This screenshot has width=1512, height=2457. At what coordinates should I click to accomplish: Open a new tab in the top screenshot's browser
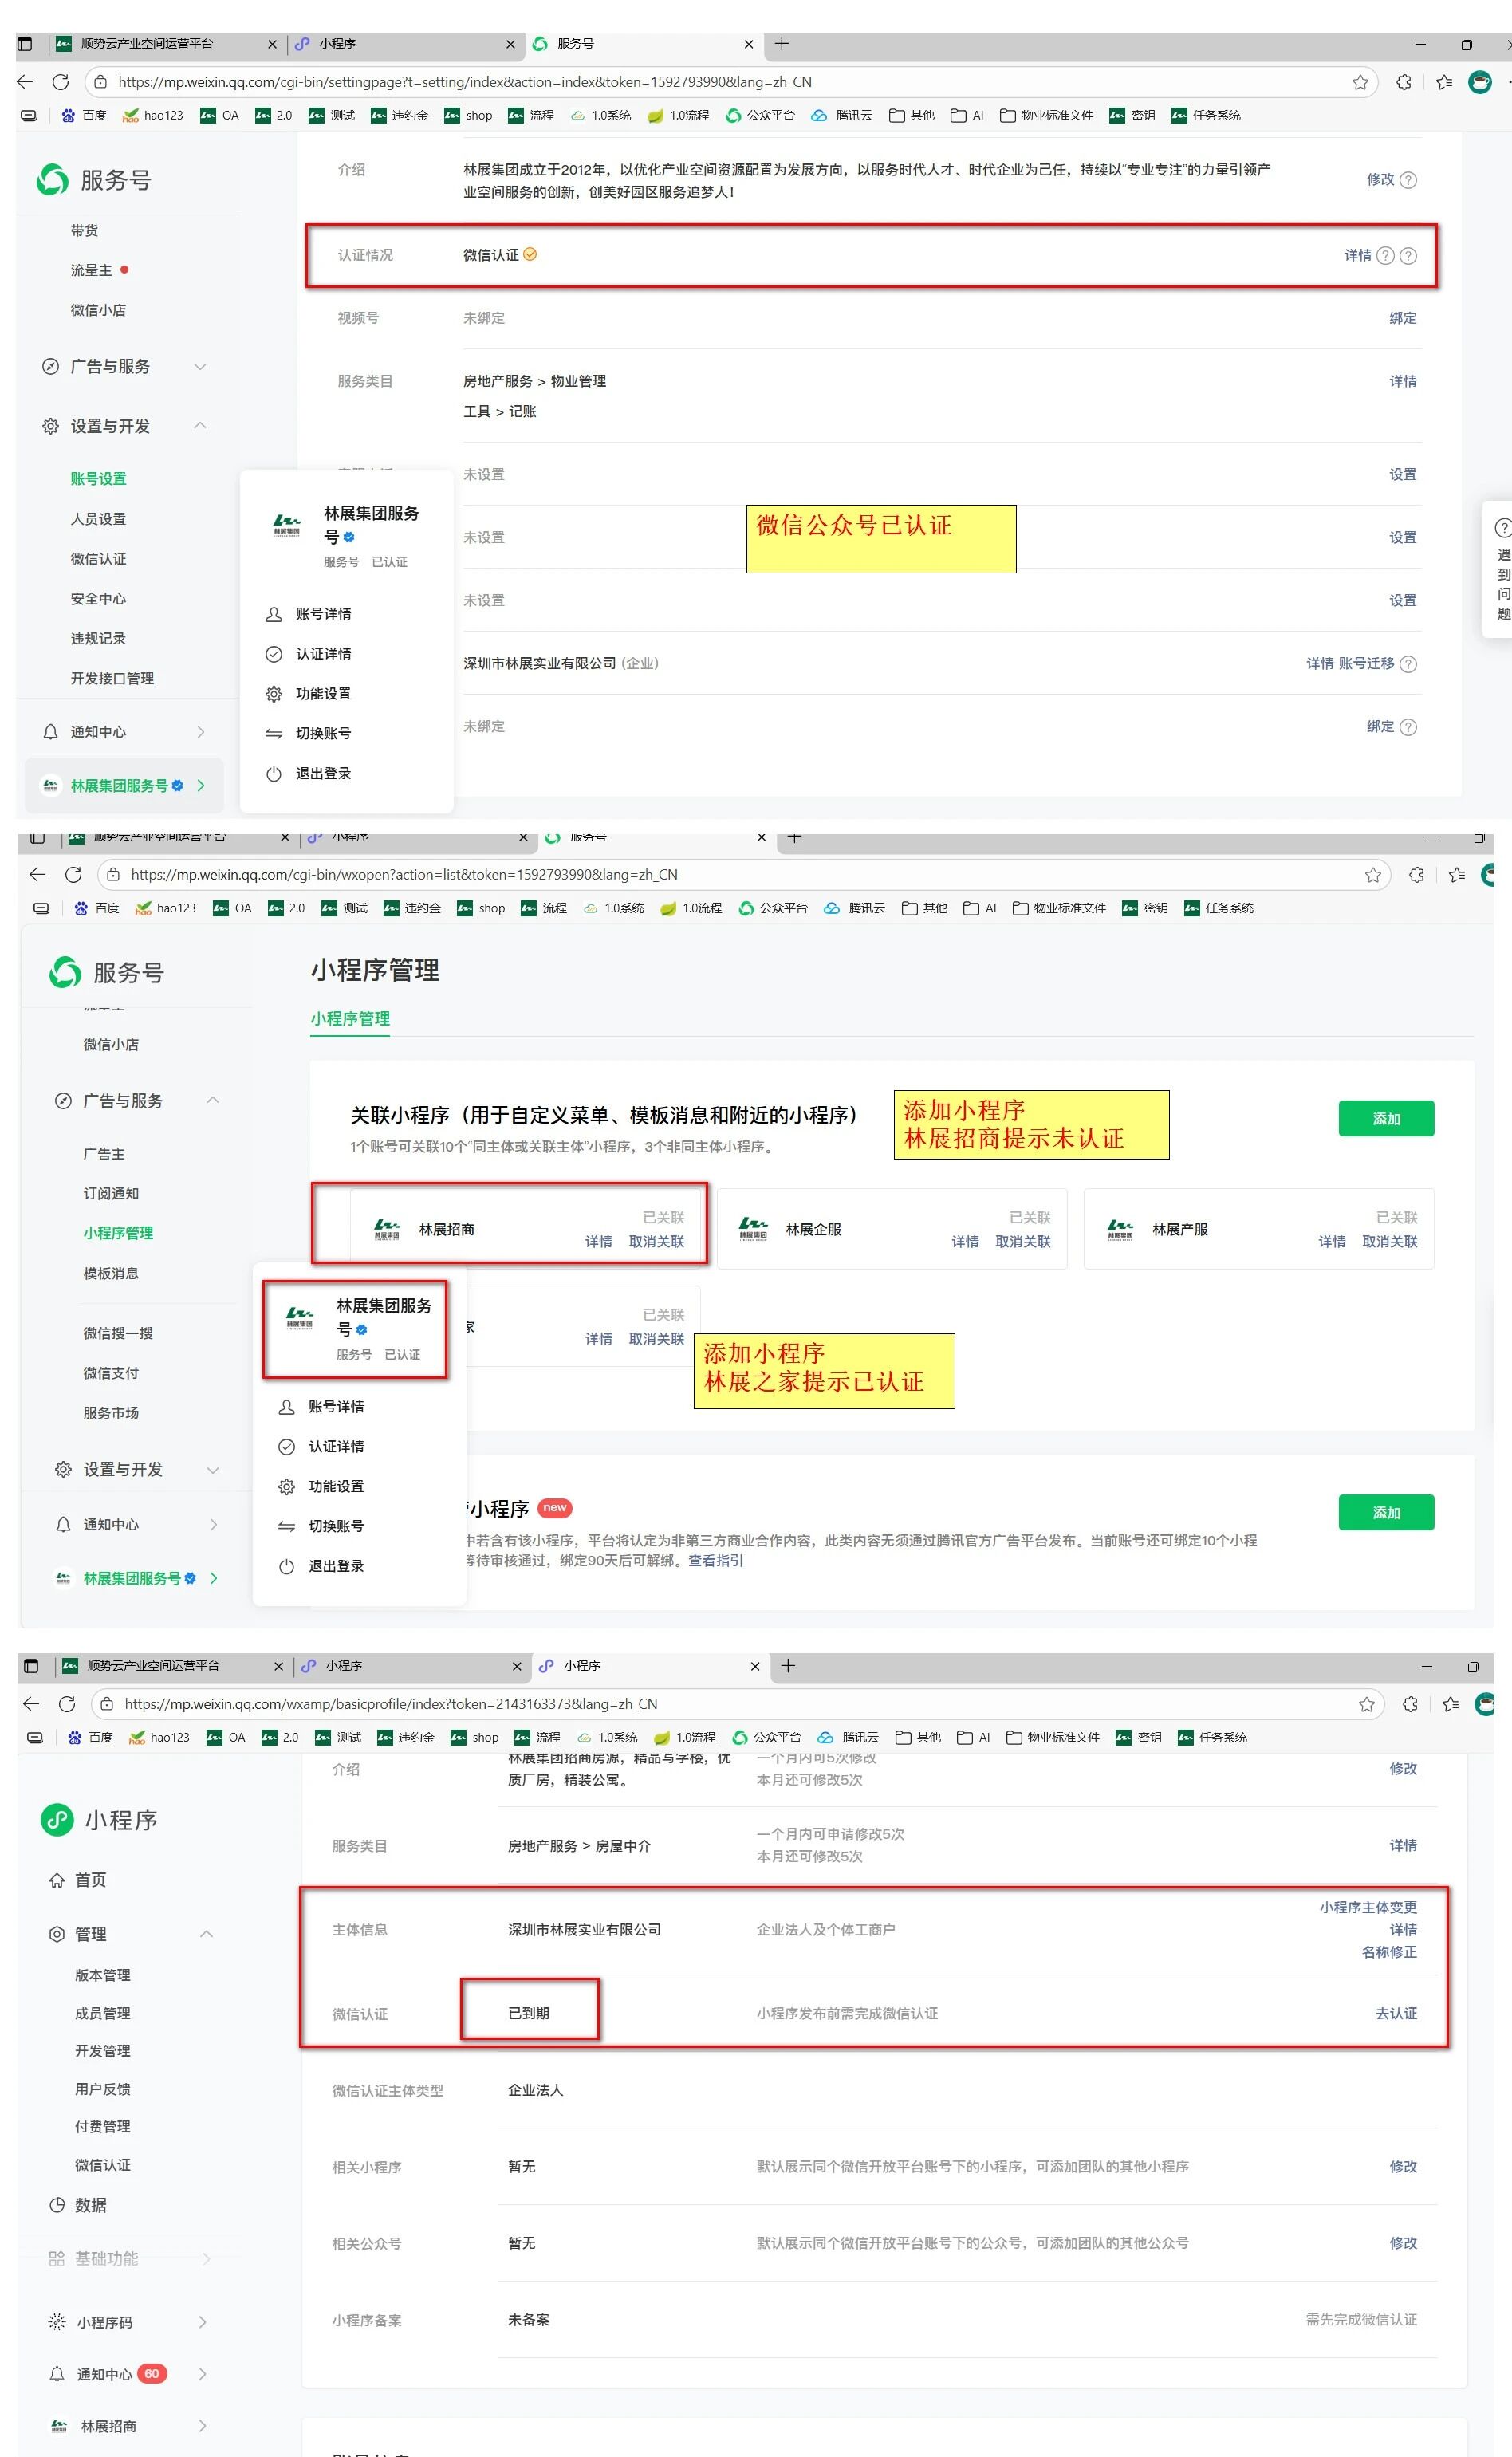click(x=782, y=44)
